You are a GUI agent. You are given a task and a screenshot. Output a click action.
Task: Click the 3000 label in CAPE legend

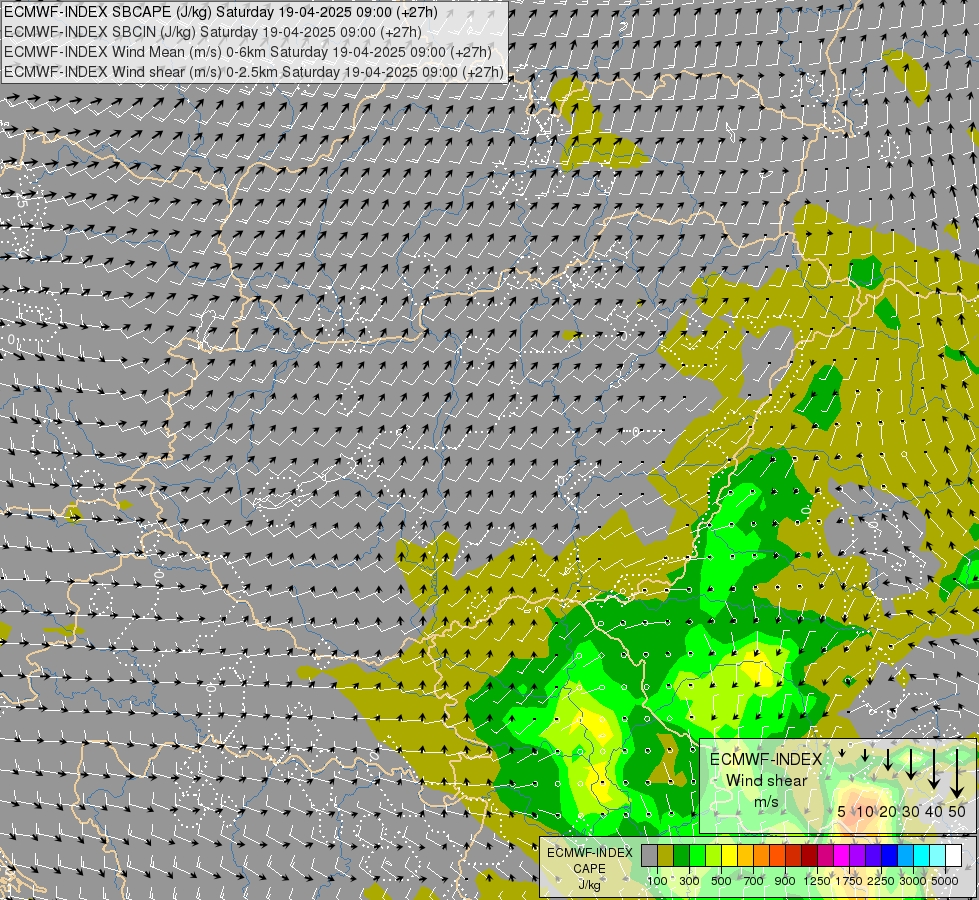click(x=913, y=881)
